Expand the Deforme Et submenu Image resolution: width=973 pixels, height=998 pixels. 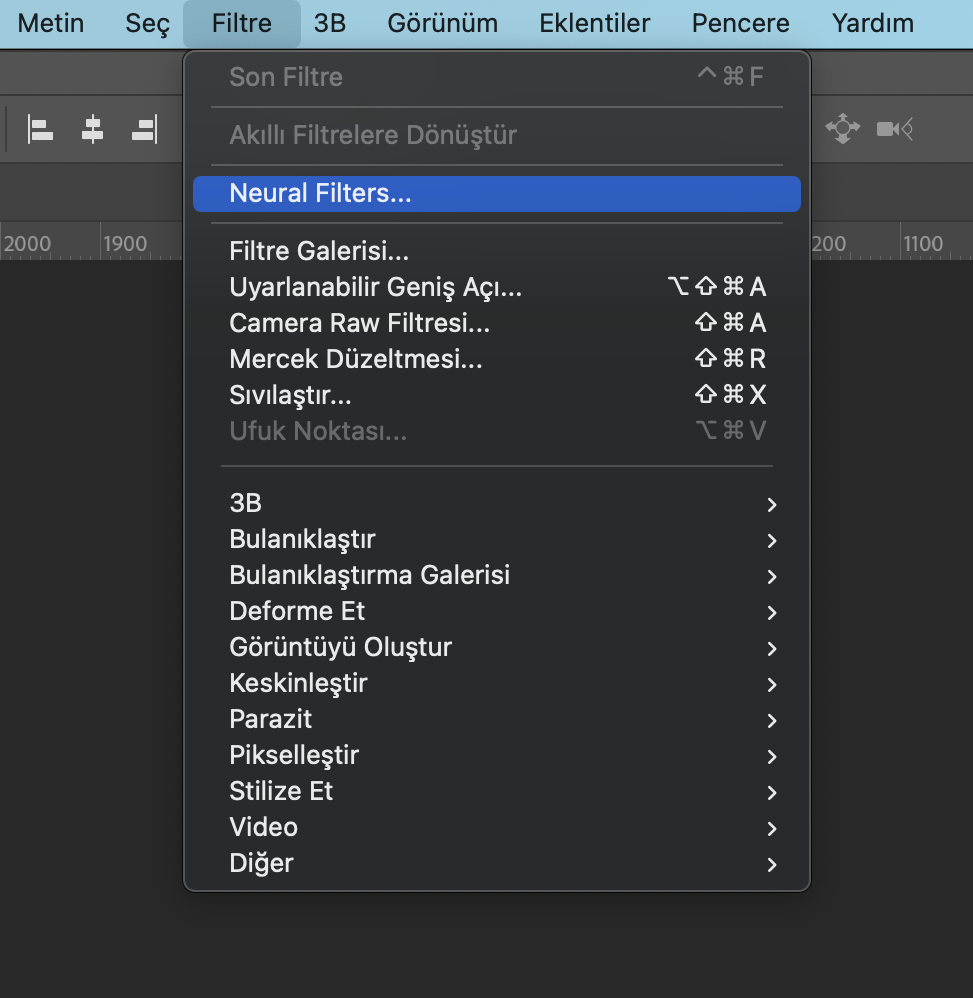[x=297, y=611]
